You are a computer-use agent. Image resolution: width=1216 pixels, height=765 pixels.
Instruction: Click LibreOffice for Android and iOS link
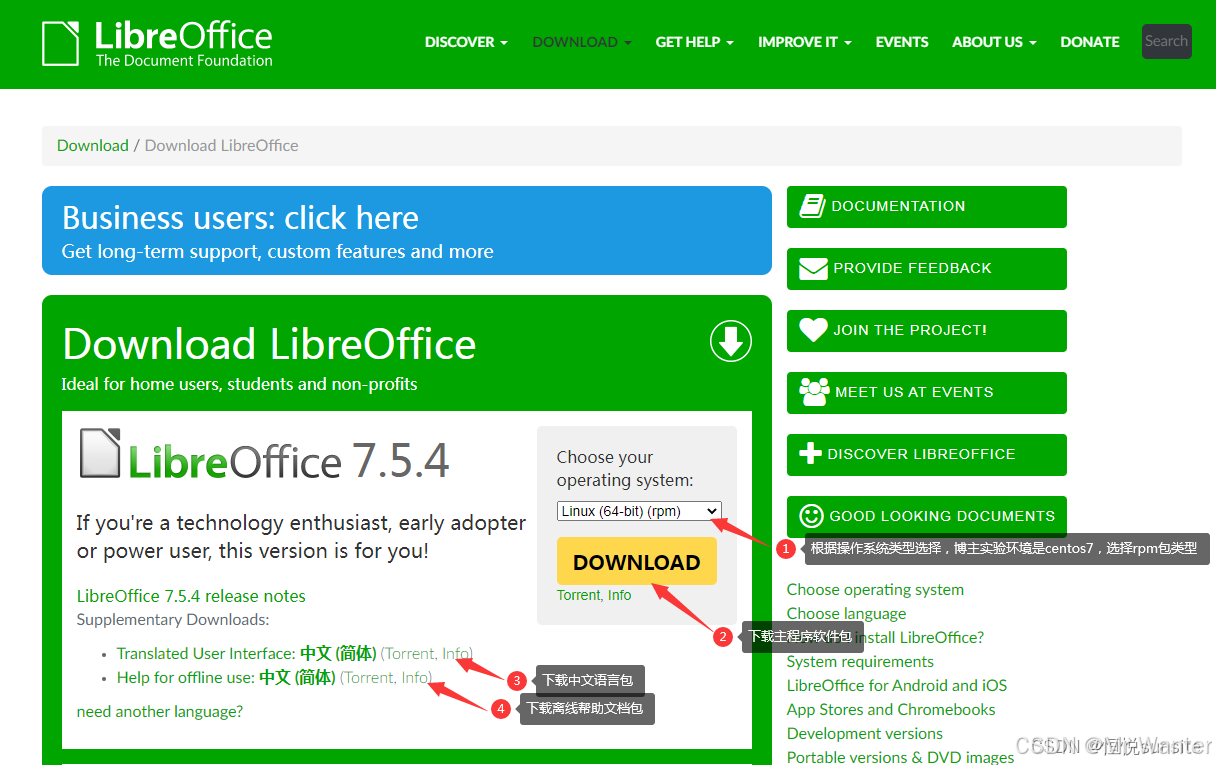pos(897,686)
